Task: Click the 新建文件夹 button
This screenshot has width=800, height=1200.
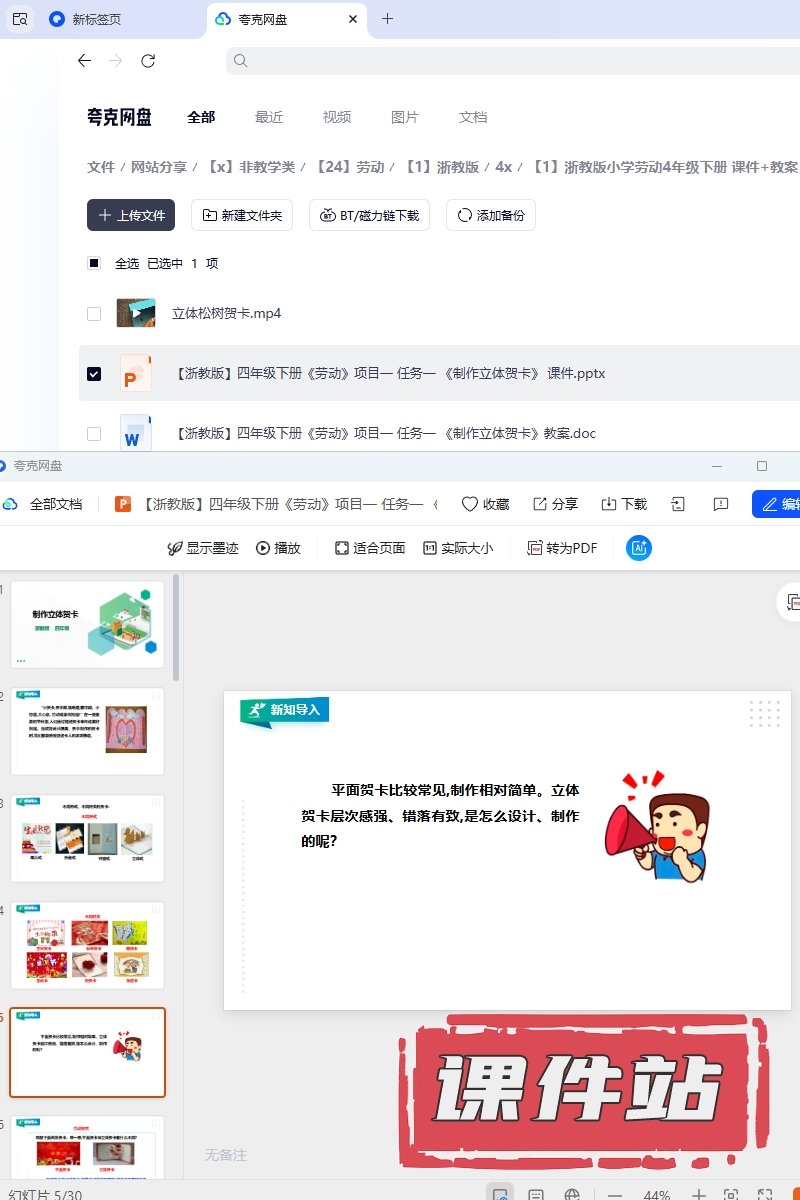Action: [241, 215]
